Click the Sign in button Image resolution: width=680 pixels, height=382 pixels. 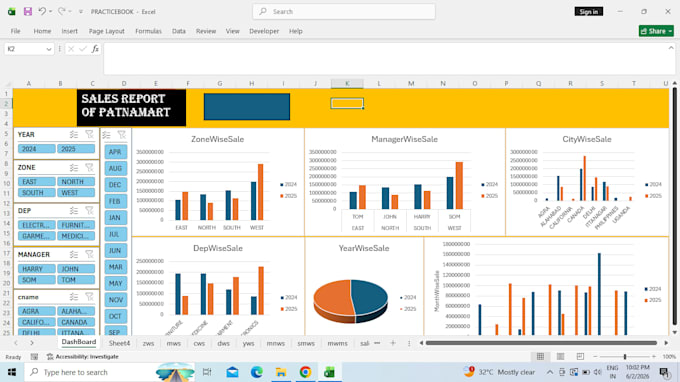pyautogui.click(x=588, y=12)
